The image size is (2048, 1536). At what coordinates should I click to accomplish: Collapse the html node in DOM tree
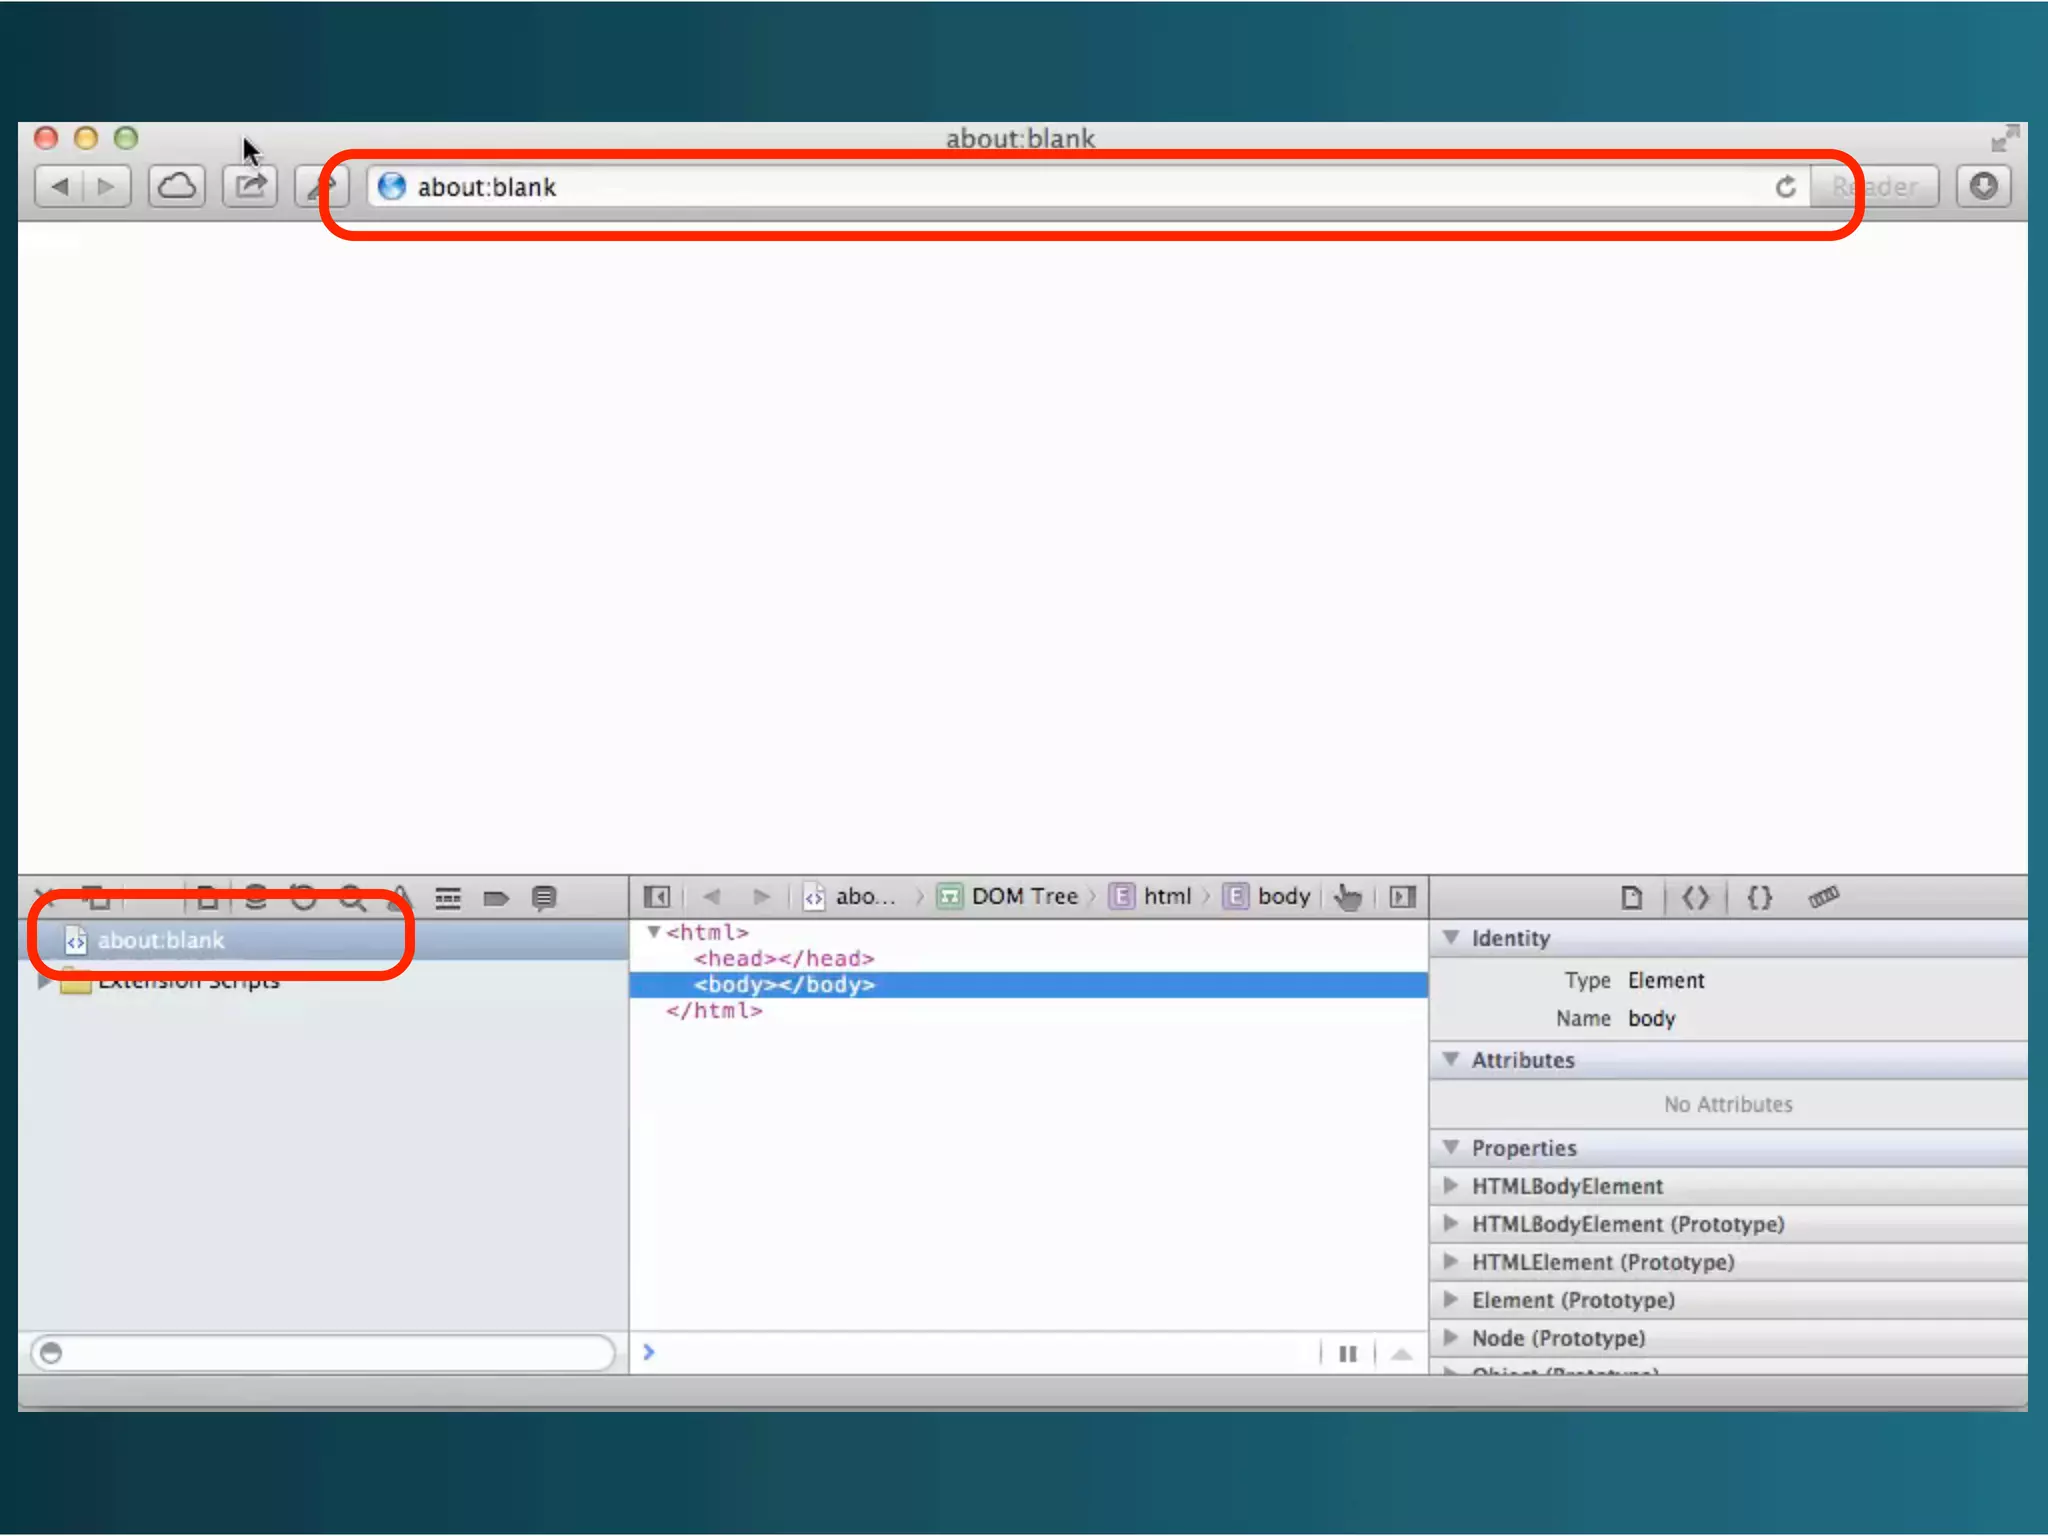click(x=653, y=932)
